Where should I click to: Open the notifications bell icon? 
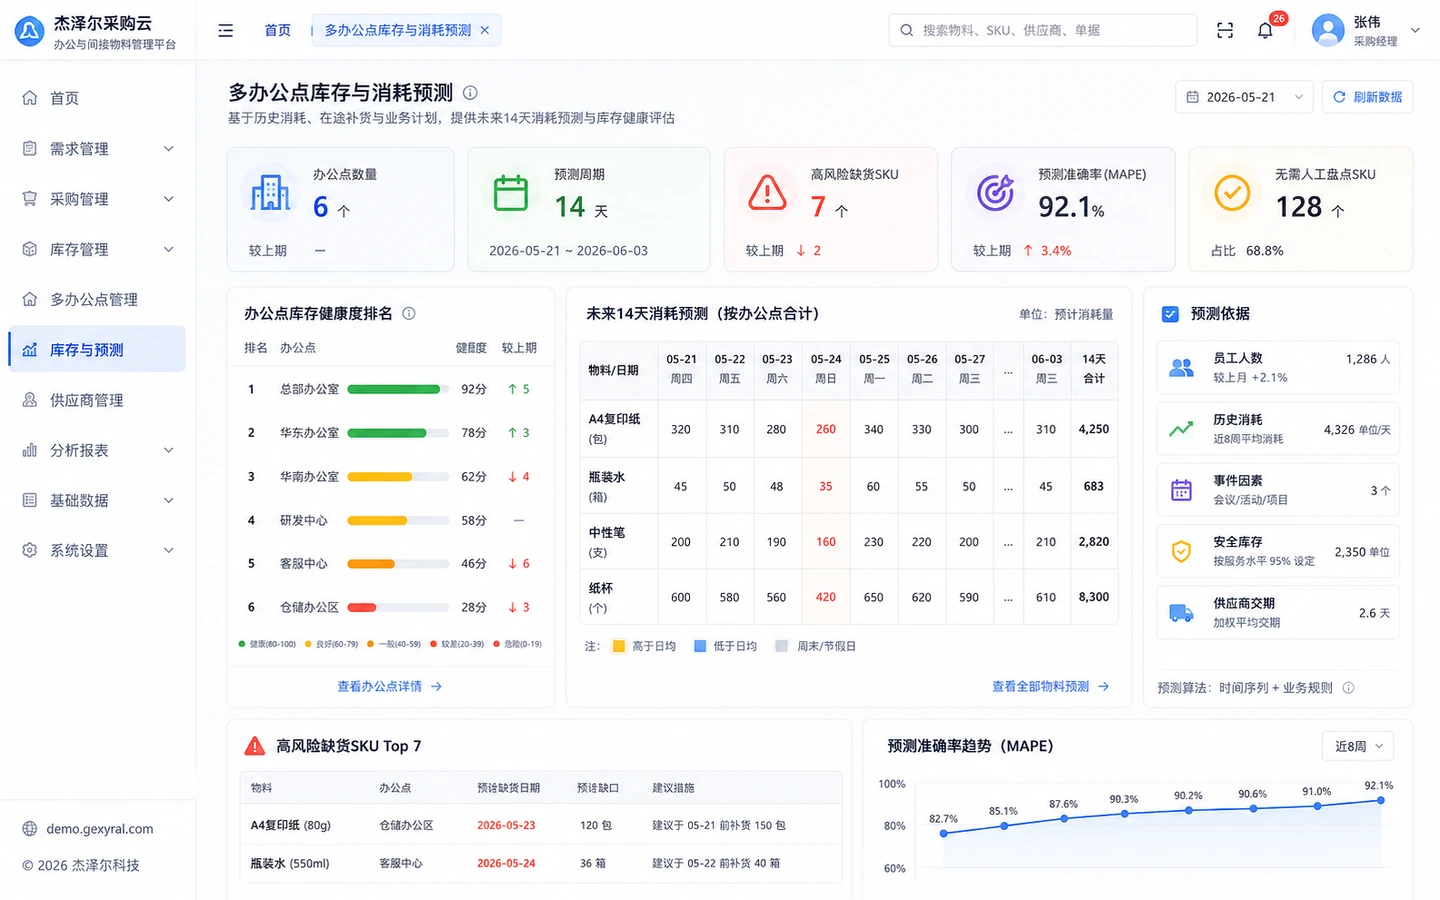point(1265,30)
